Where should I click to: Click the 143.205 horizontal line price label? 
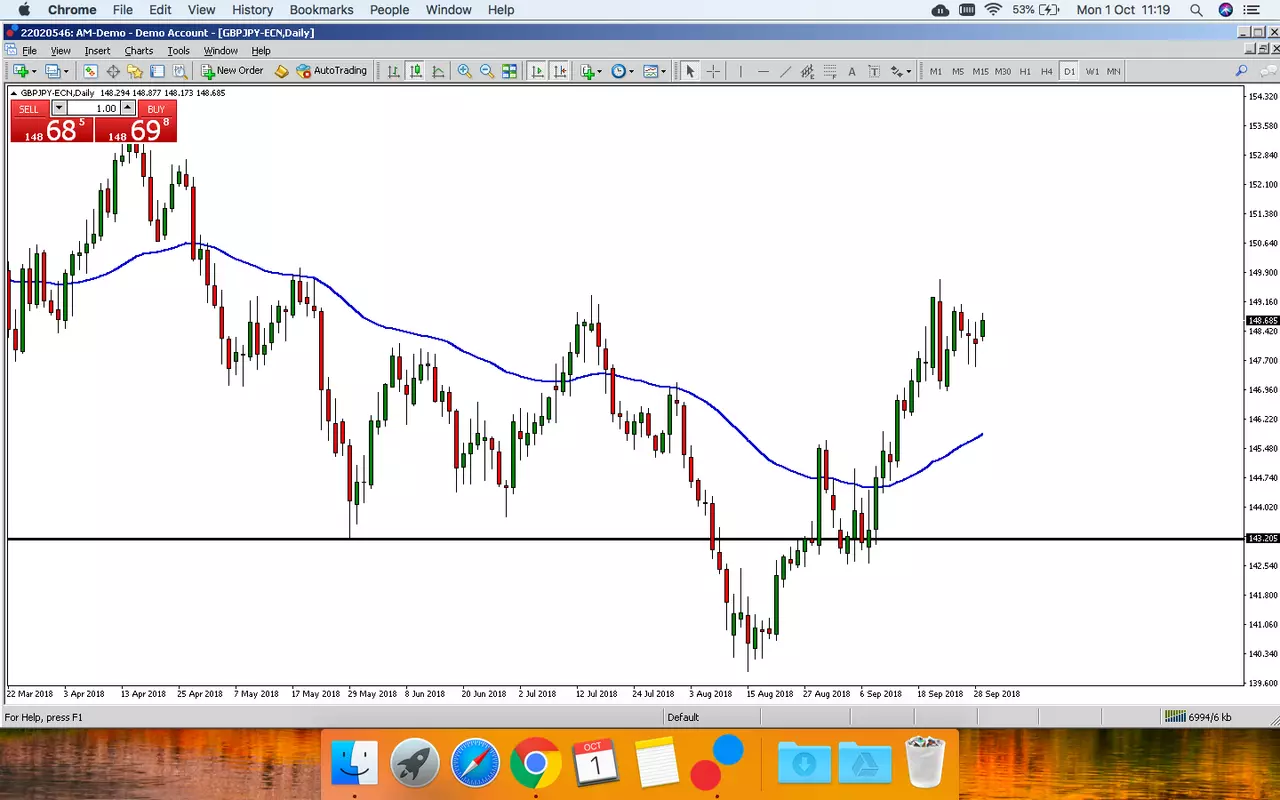[x=1263, y=538]
